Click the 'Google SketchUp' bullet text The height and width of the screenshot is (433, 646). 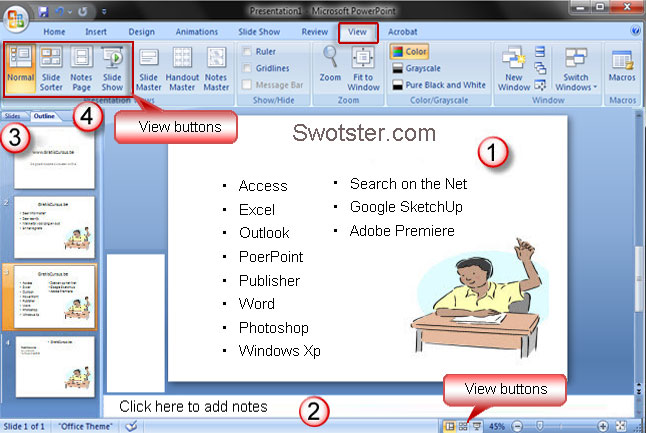406,207
